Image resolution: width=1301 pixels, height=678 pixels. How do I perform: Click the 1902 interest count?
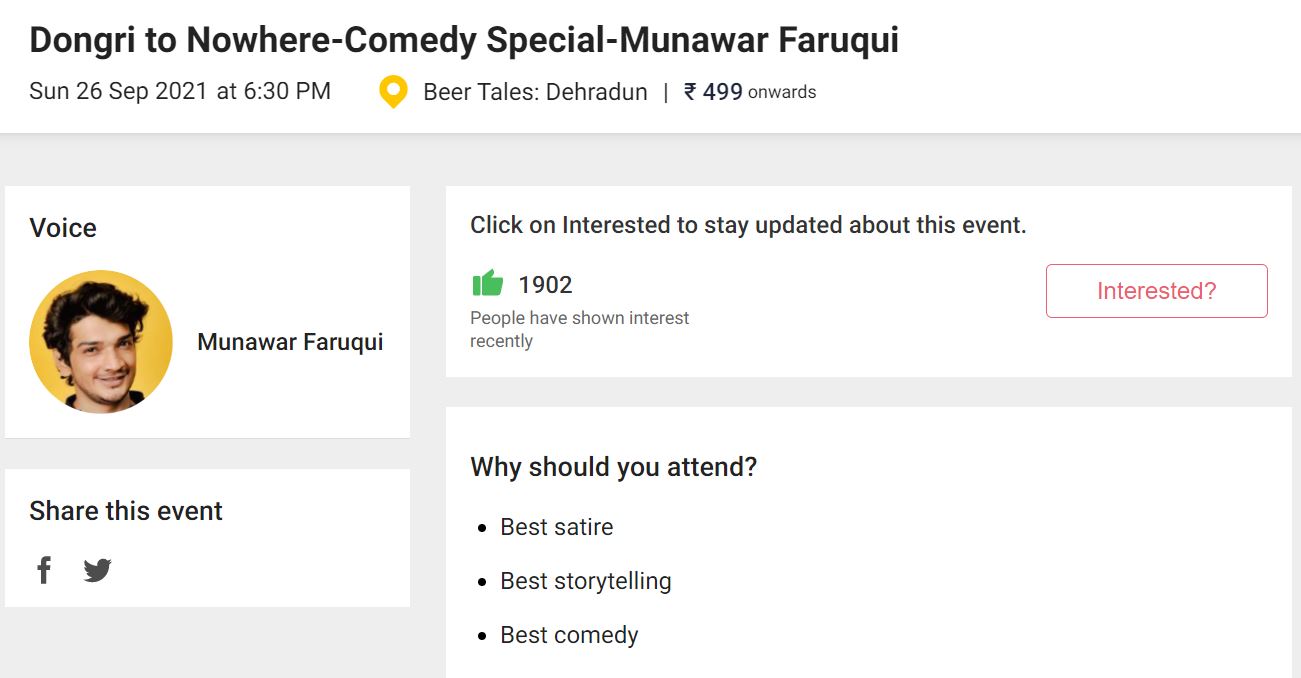pyautogui.click(x=545, y=285)
